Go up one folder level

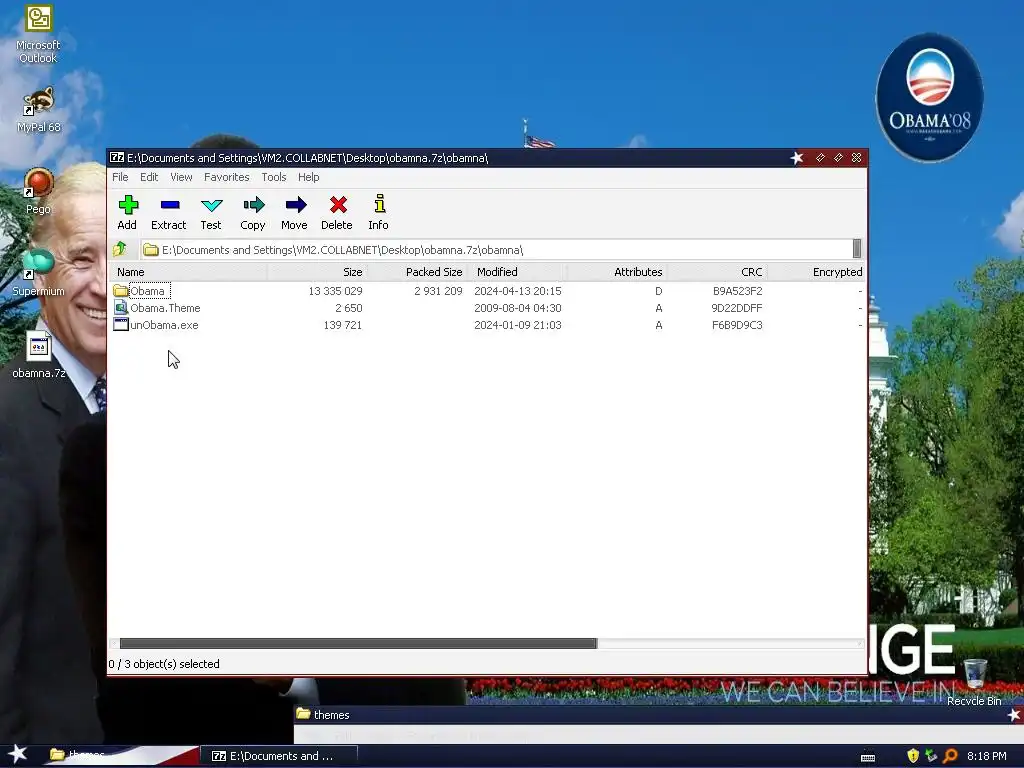point(120,249)
